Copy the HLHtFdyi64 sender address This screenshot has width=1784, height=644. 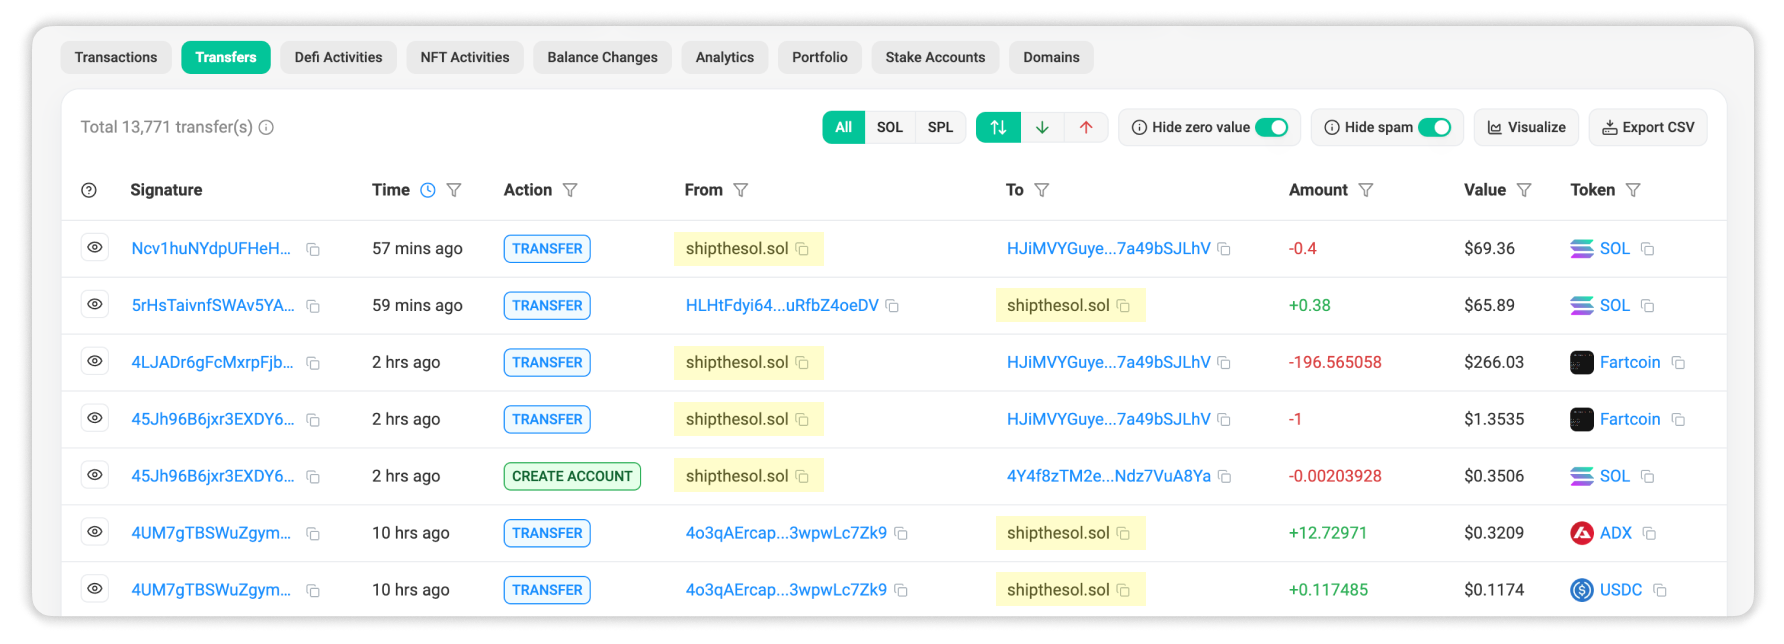click(x=892, y=306)
